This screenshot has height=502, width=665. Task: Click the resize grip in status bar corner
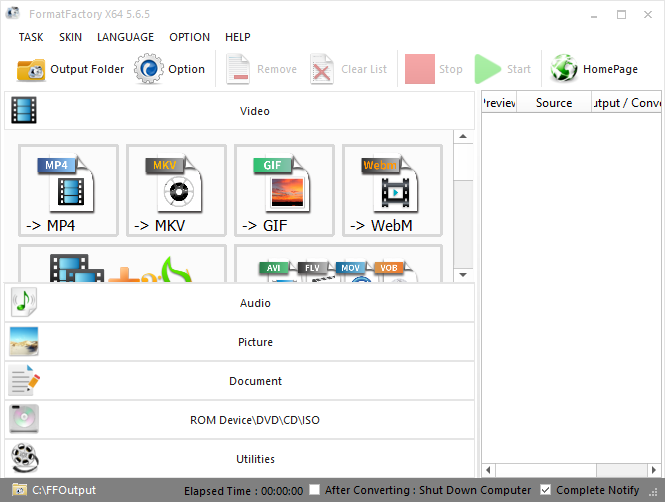tap(654, 492)
